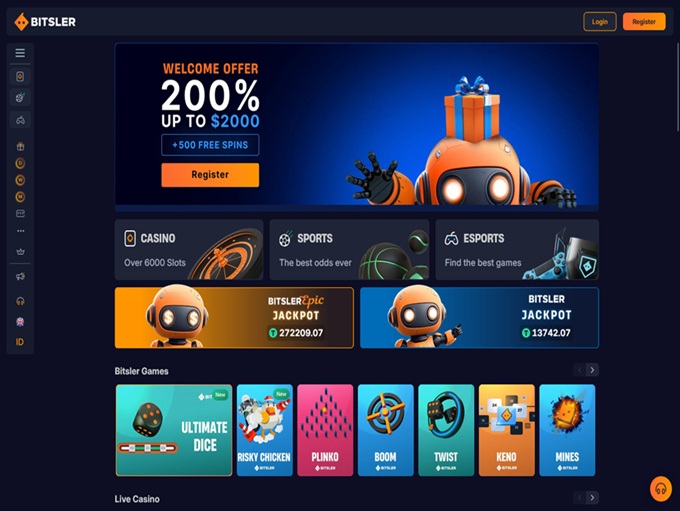Viewport: 680px width, 511px height.
Task: Open the sports ball icon in sidebar
Action: click(20, 97)
